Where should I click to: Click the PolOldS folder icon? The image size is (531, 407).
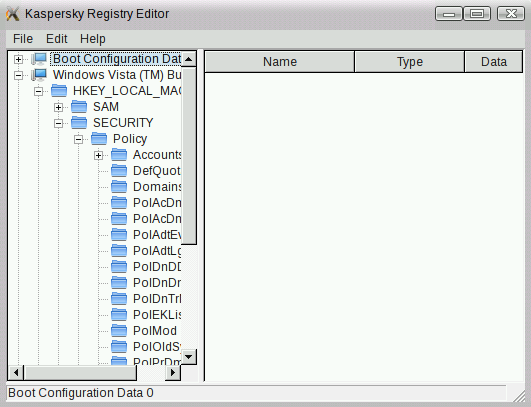(x=119, y=347)
